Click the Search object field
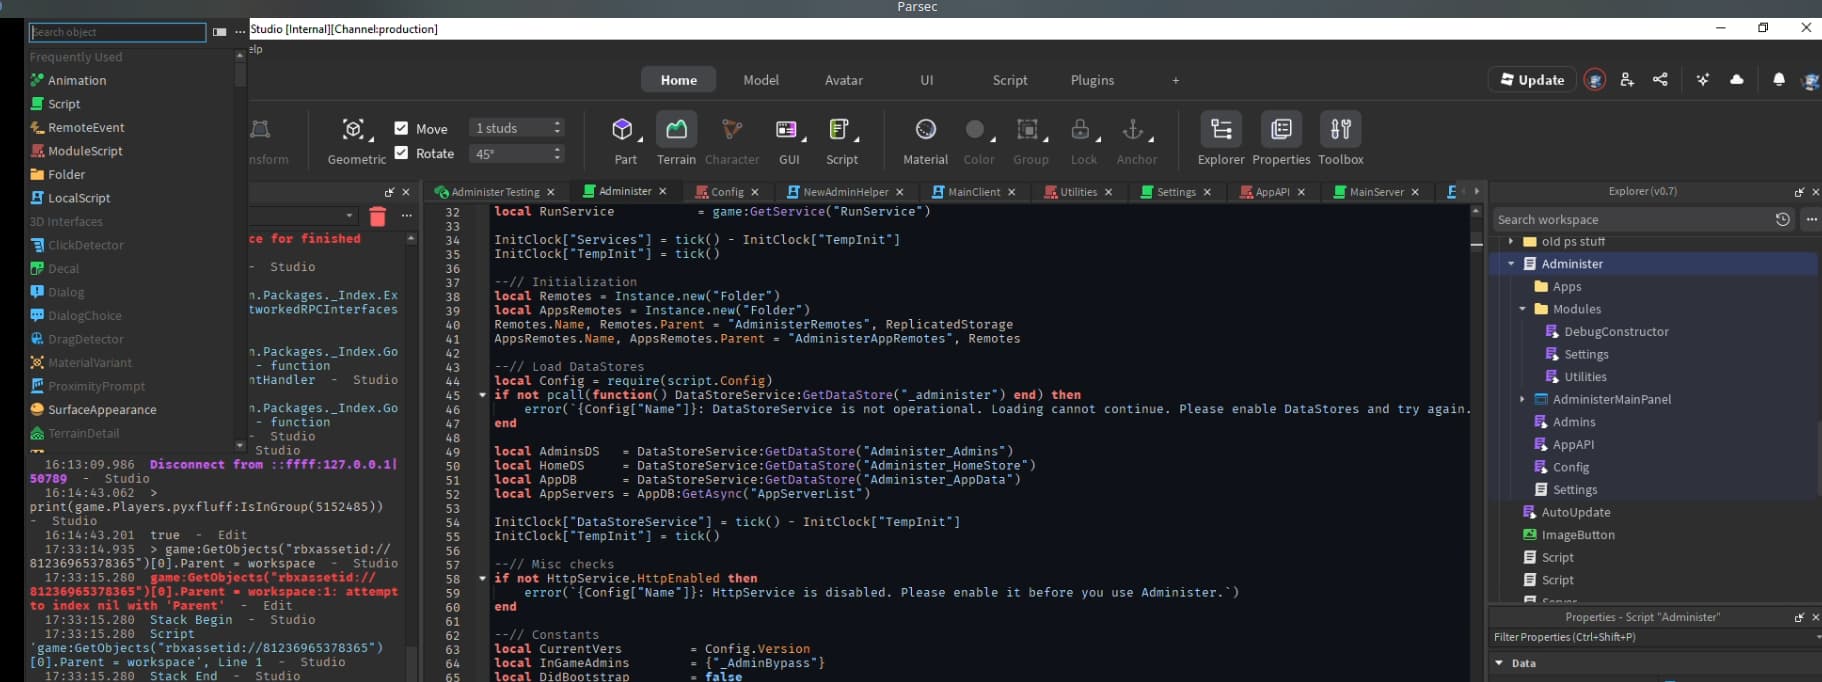1822x682 pixels. click(117, 32)
